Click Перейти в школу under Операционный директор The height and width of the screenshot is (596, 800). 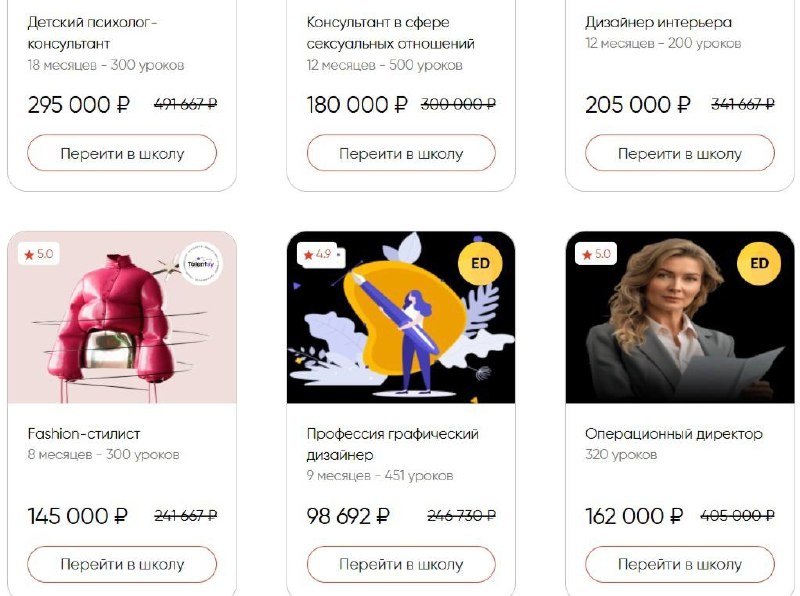[x=680, y=564]
